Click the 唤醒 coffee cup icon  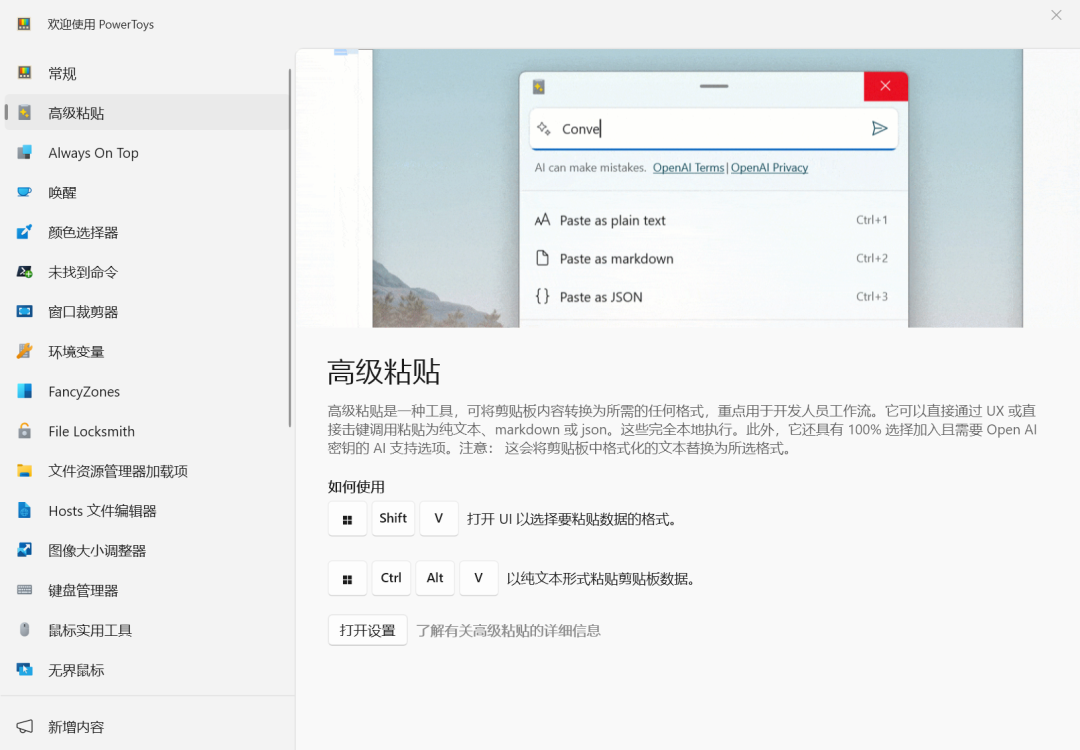coord(25,192)
